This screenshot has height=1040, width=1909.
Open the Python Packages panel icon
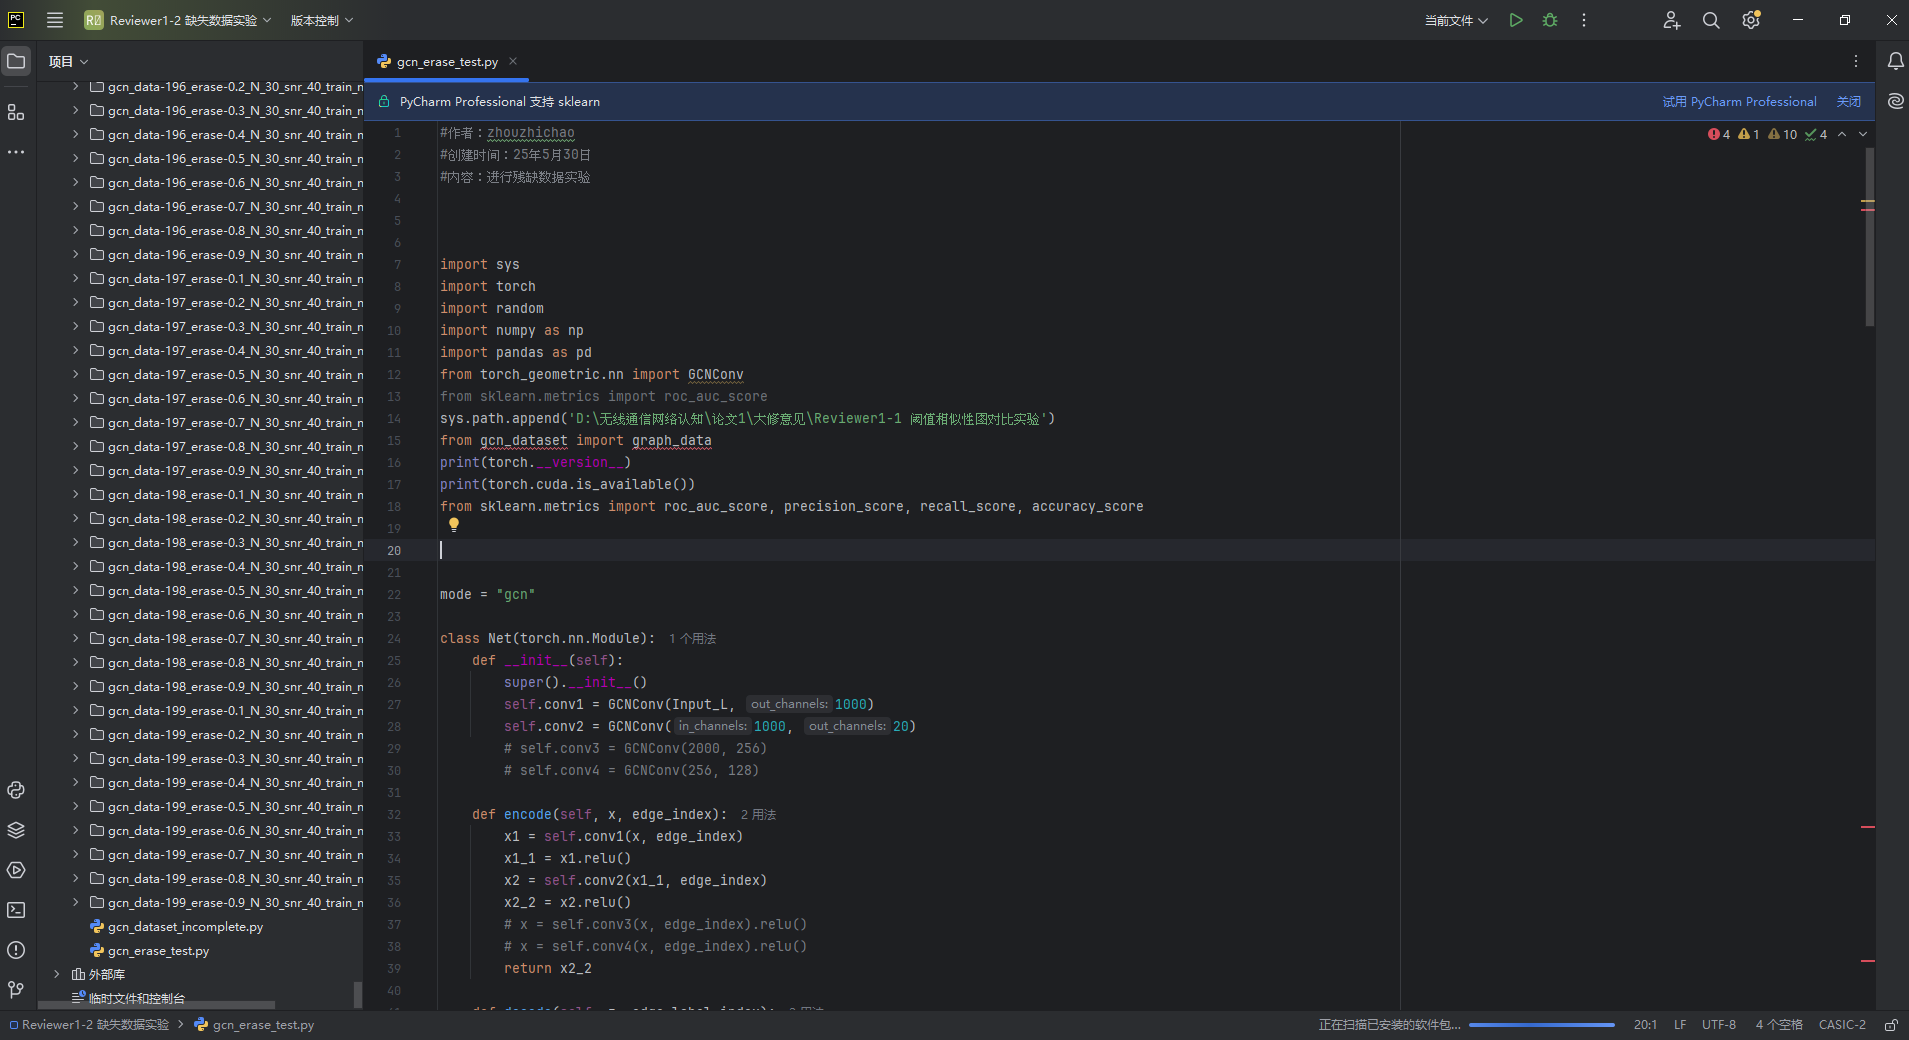click(16, 830)
